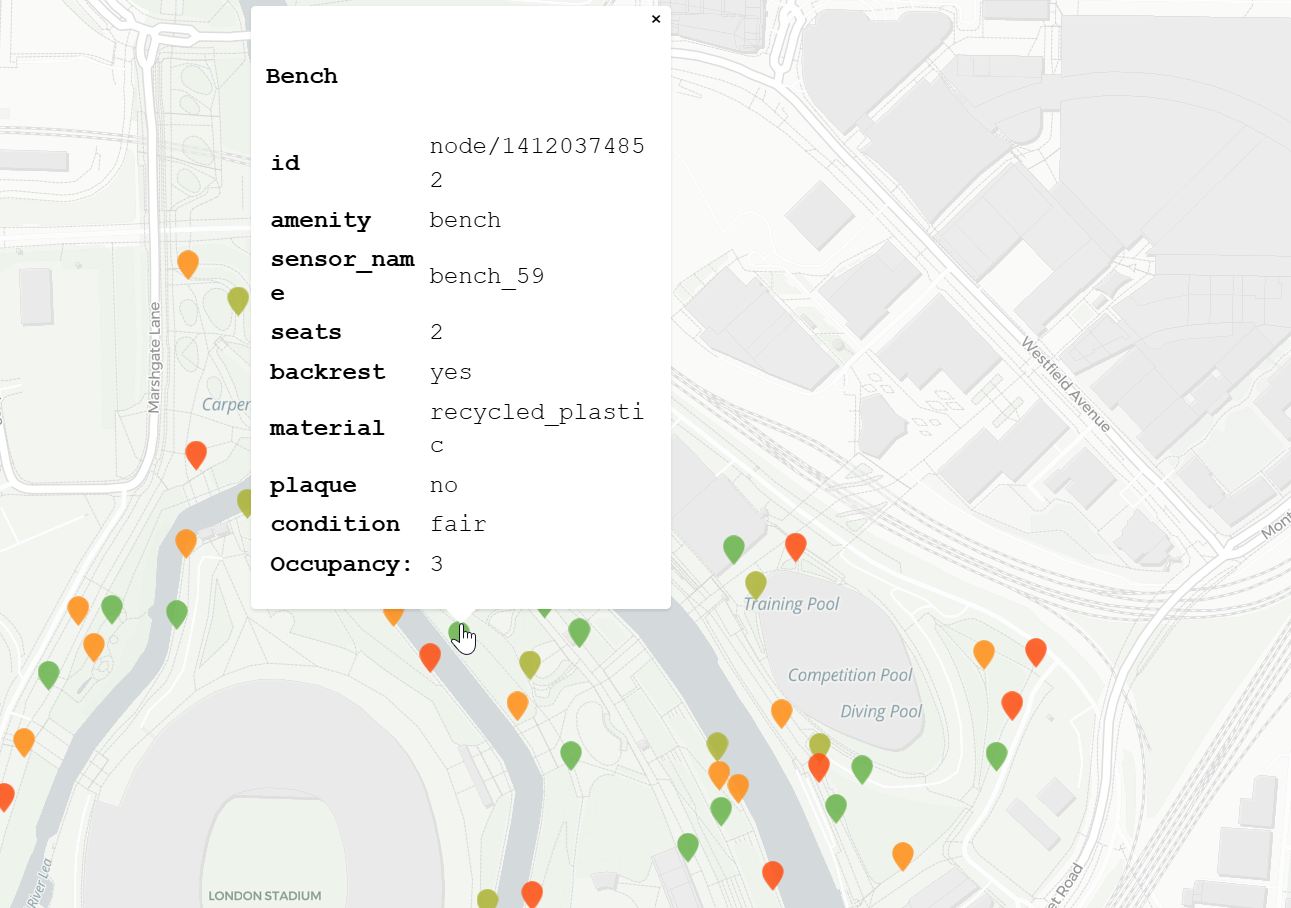
Task: Select the bottommost orange marker right of the pools
Action: [x=903, y=856]
